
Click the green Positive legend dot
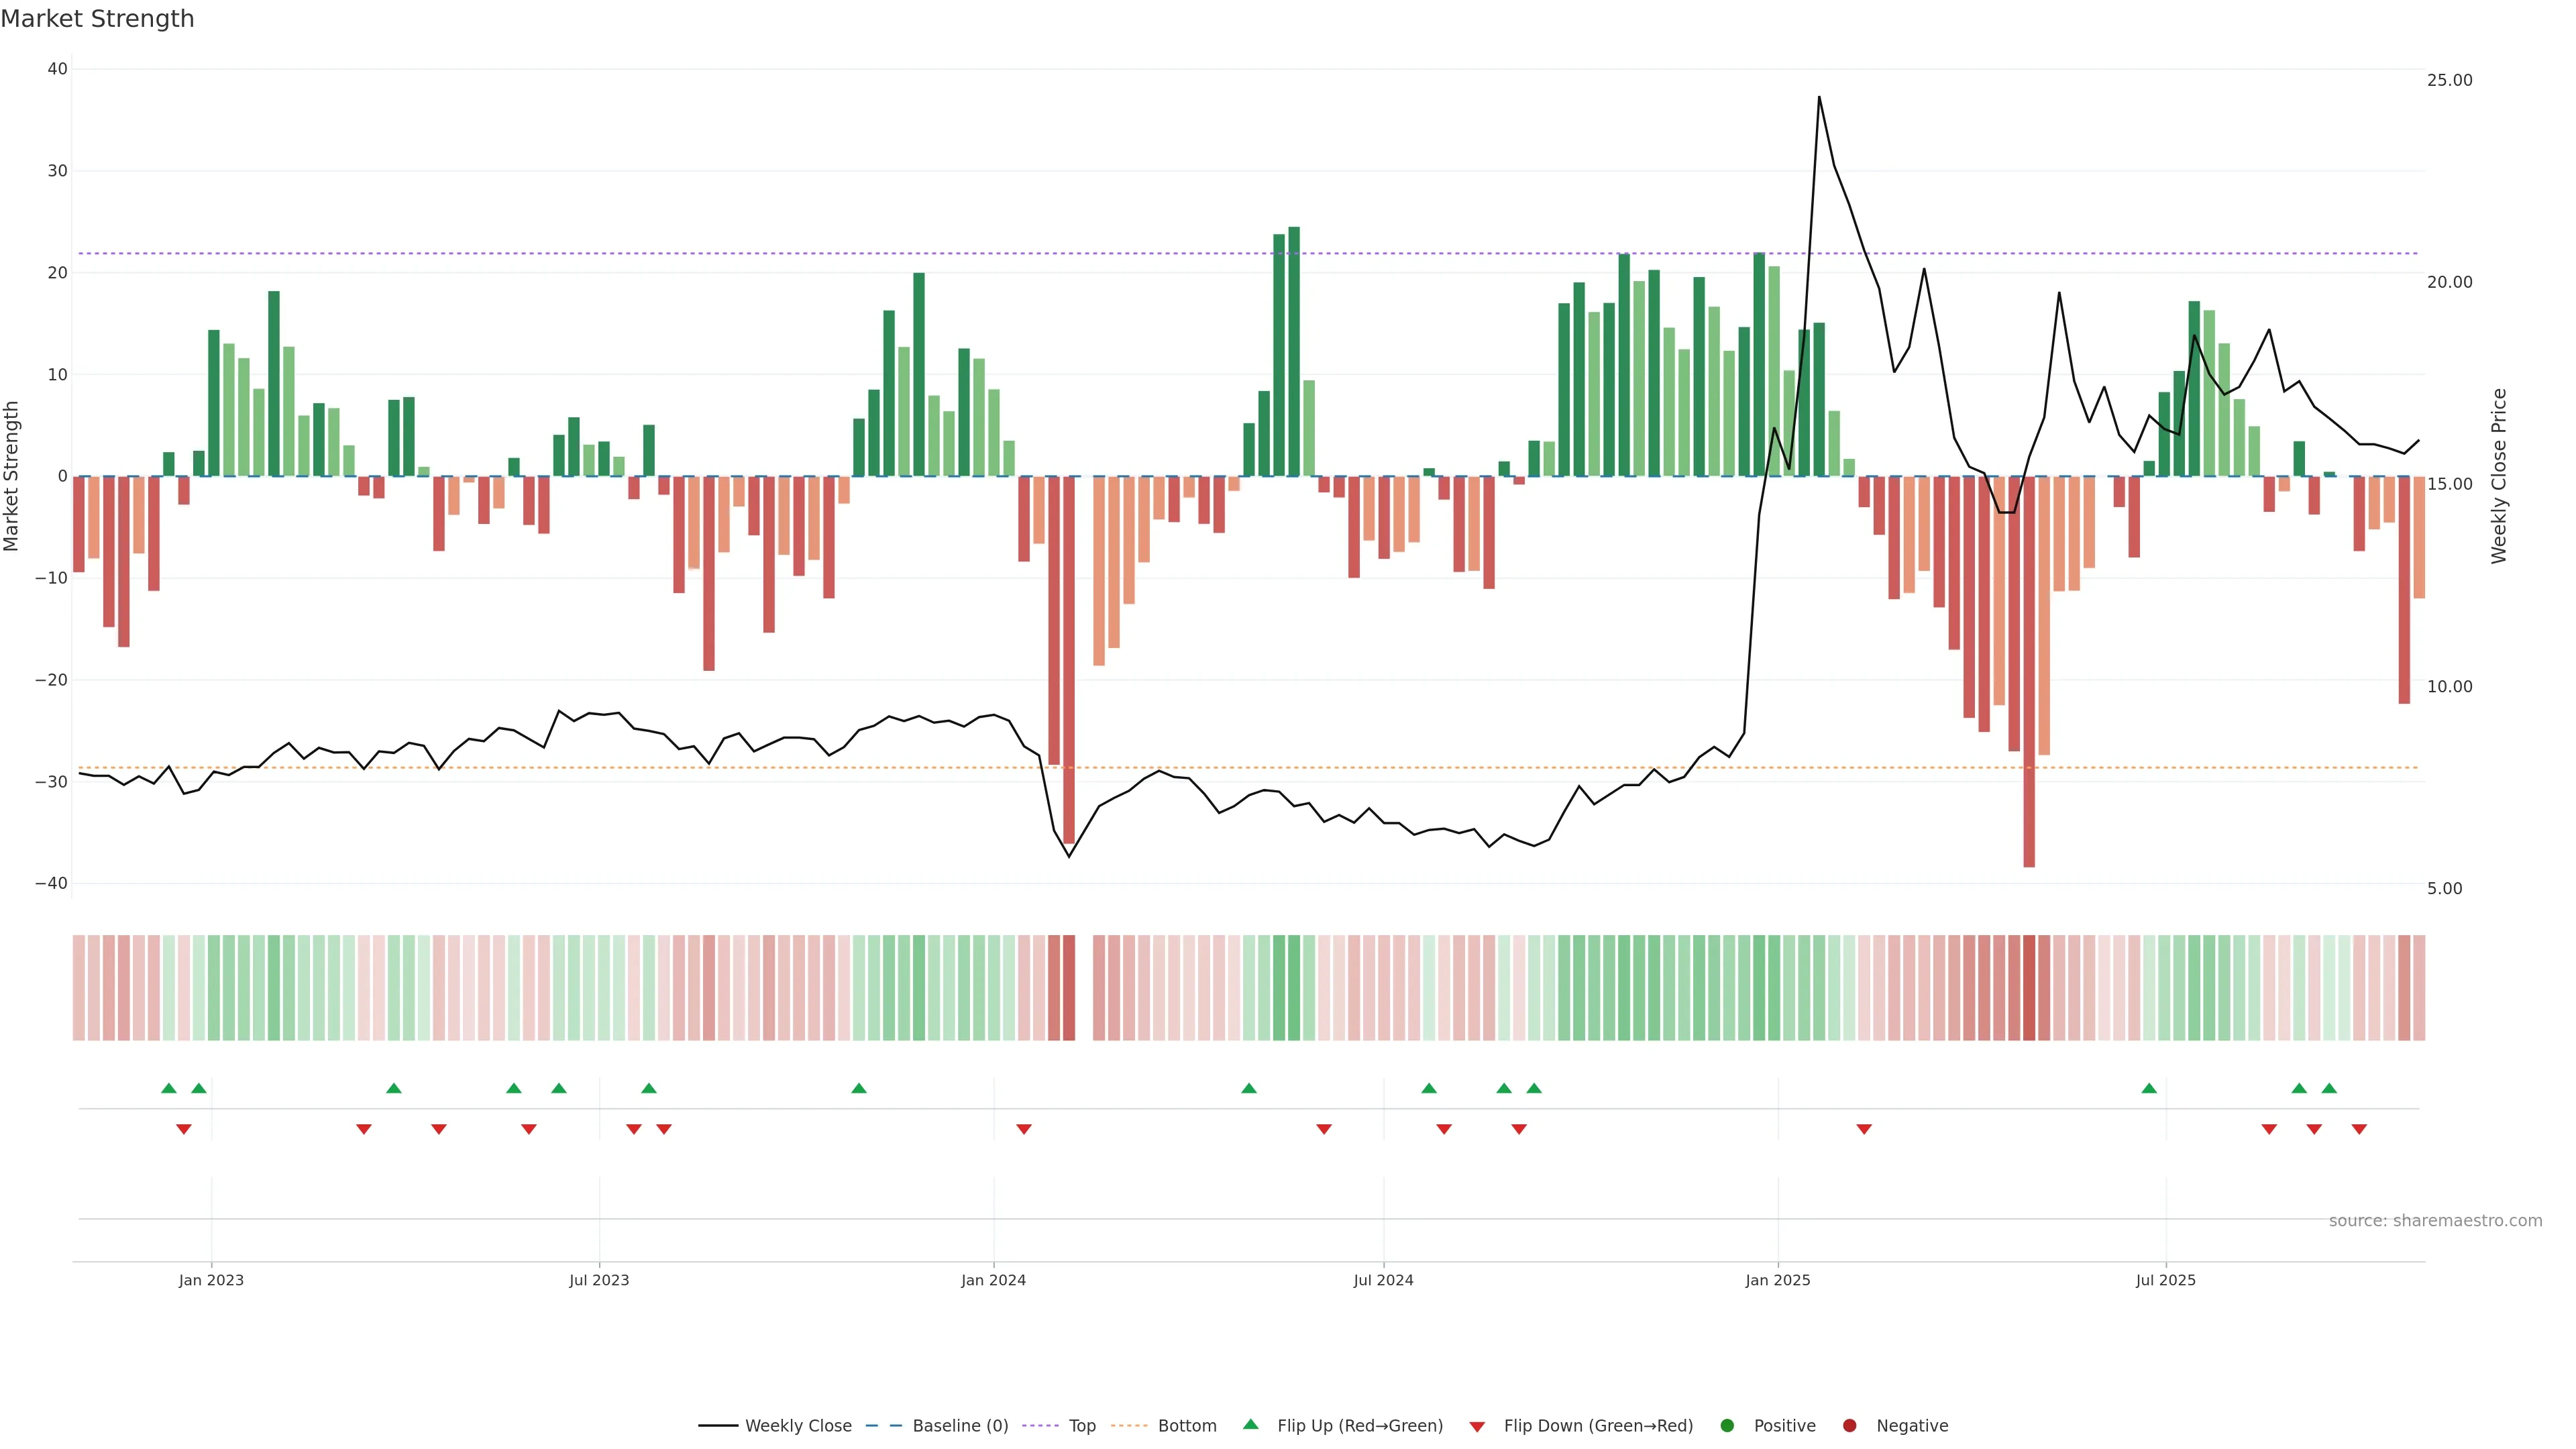pos(1727,1426)
